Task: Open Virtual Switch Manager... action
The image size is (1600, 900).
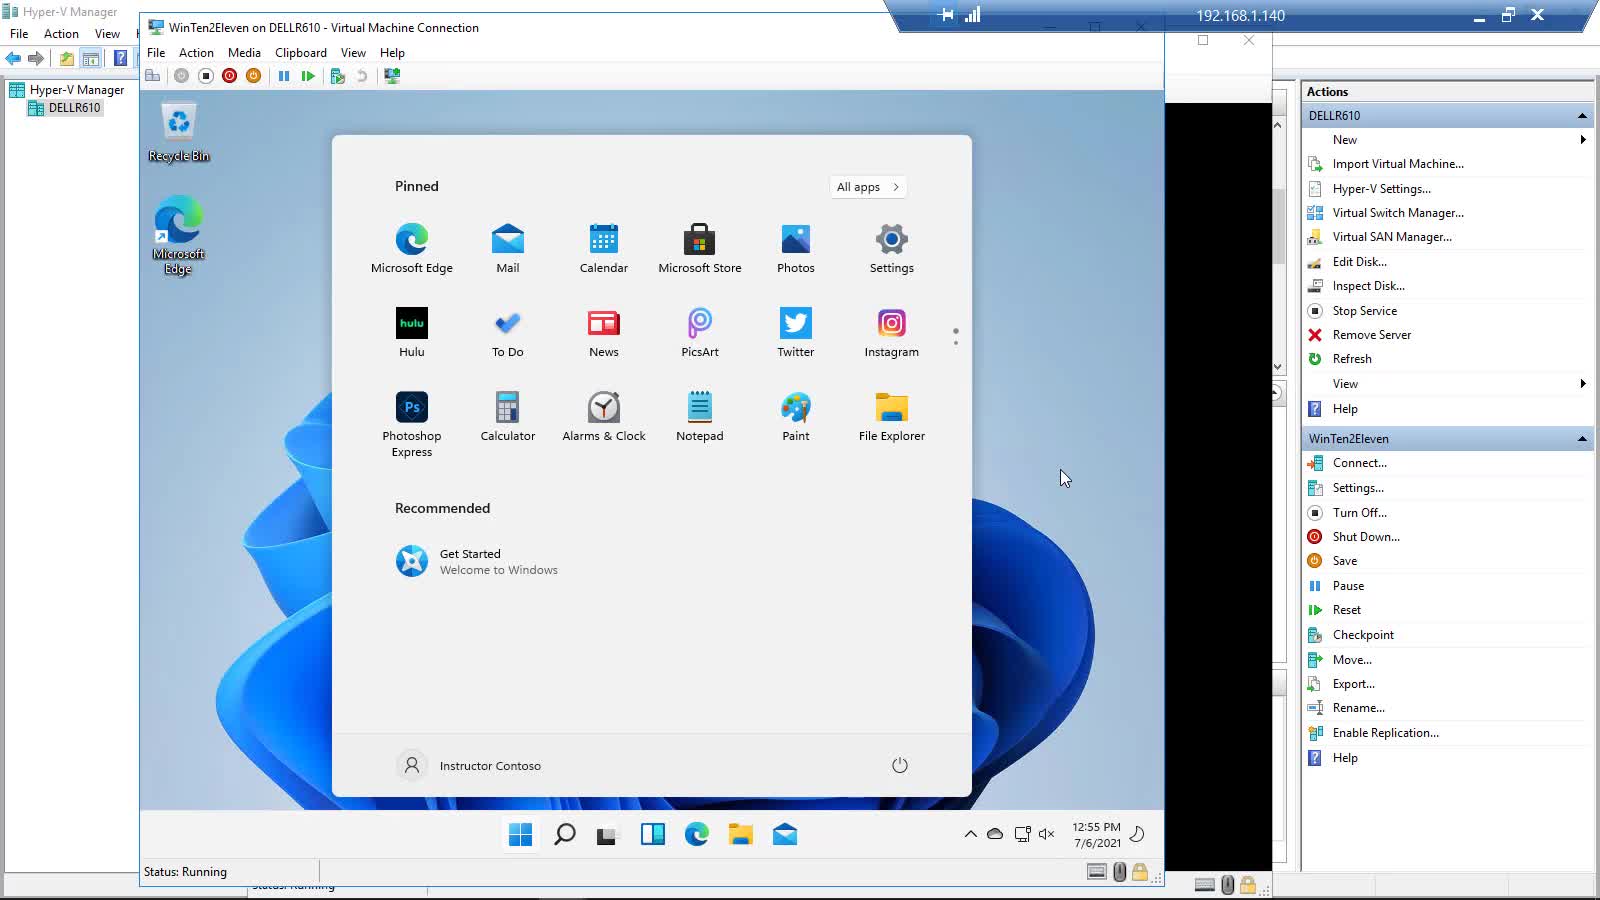Action: point(1397,213)
